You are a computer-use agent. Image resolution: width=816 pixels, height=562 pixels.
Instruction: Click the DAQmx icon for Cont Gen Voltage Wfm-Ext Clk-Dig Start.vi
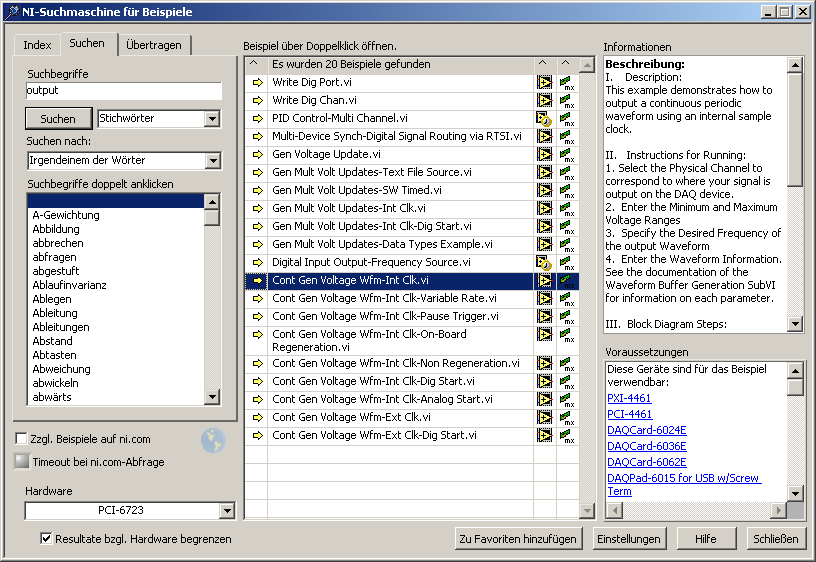567,436
